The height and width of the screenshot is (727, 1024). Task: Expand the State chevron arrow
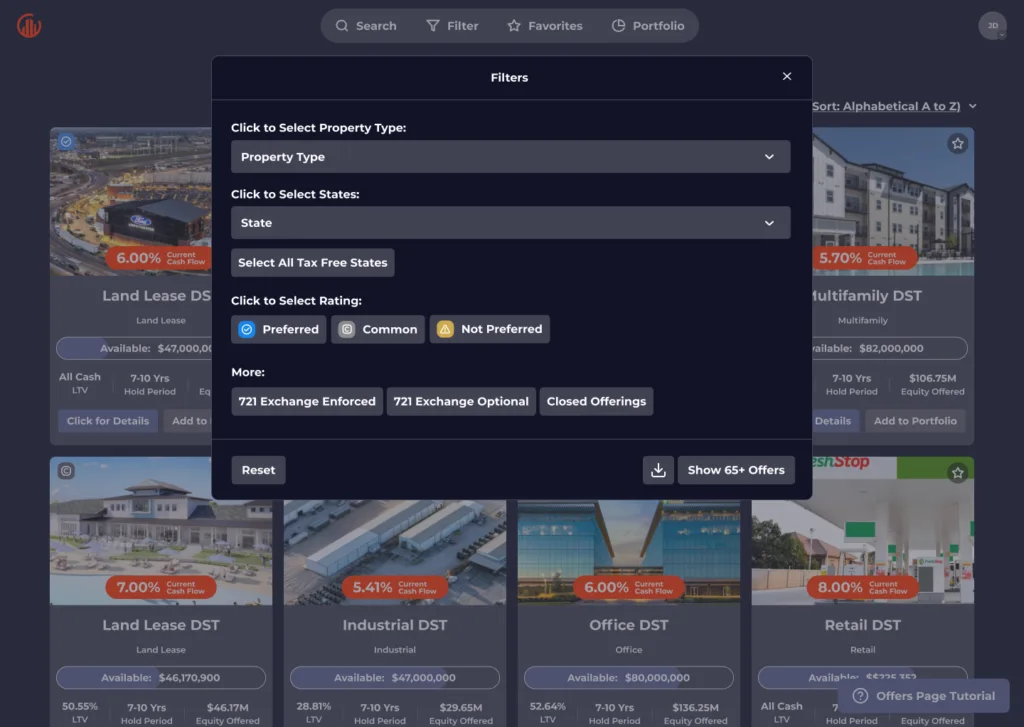[769, 223]
